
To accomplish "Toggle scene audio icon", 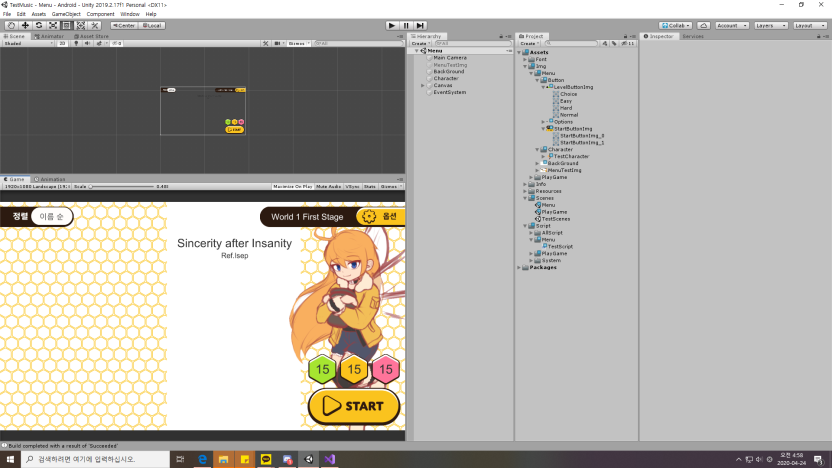I will 88,44.
